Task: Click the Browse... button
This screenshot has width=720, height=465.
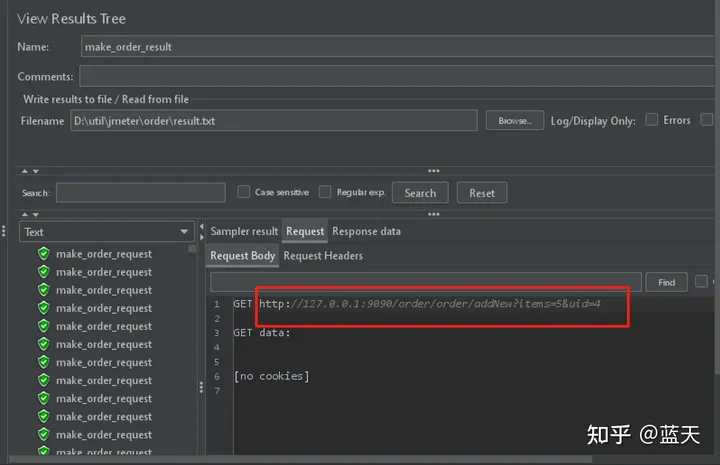Action: [515, 121]
